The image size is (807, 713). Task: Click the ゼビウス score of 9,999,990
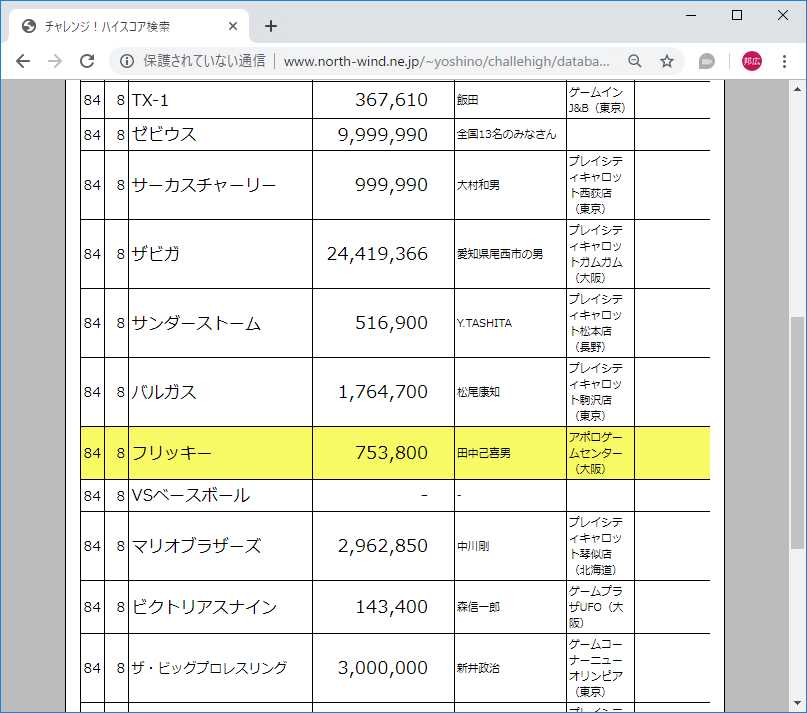click(384, 134)
